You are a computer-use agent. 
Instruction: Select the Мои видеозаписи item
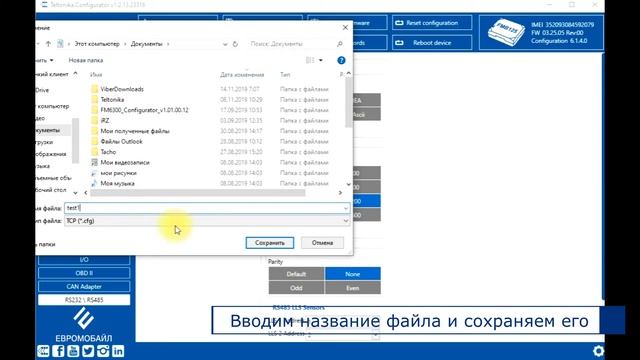pos(125,162)
